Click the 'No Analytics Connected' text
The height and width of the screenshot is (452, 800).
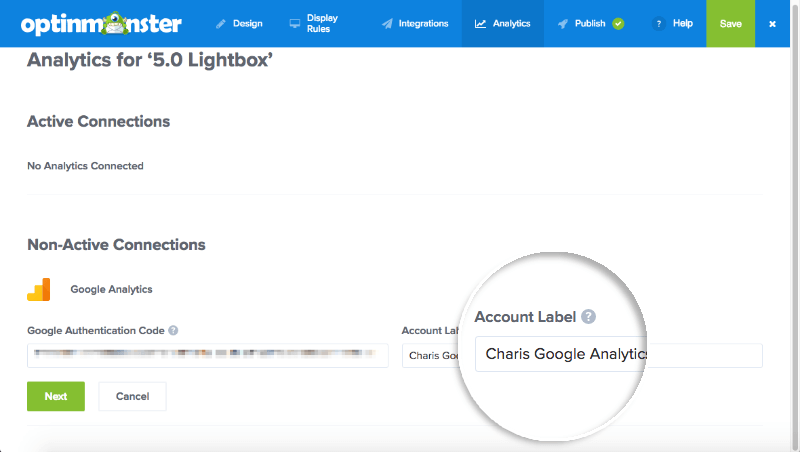[85, 166]
